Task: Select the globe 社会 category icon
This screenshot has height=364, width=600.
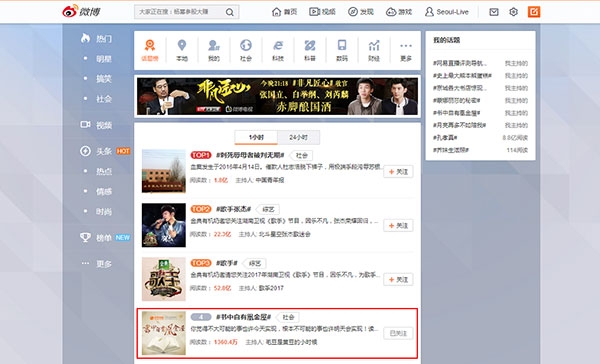Action: [x=246, y=46]
